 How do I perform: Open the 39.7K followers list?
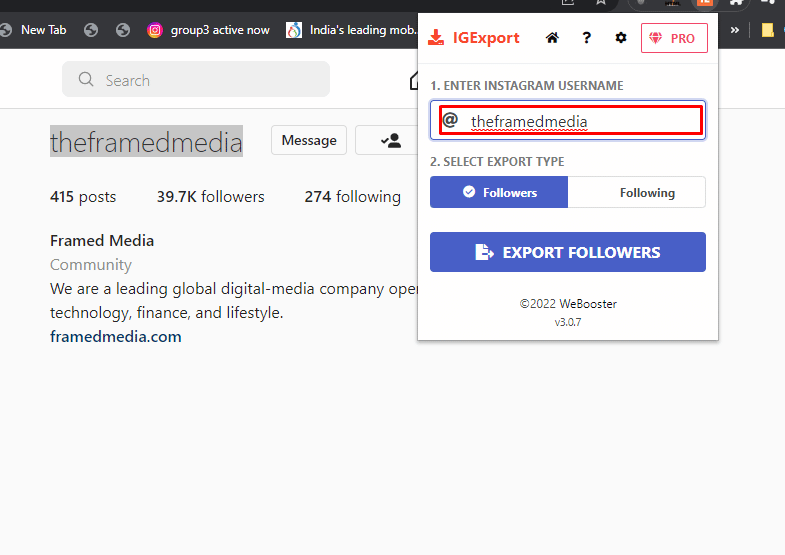pyautogui.click(x=211, y=197)
